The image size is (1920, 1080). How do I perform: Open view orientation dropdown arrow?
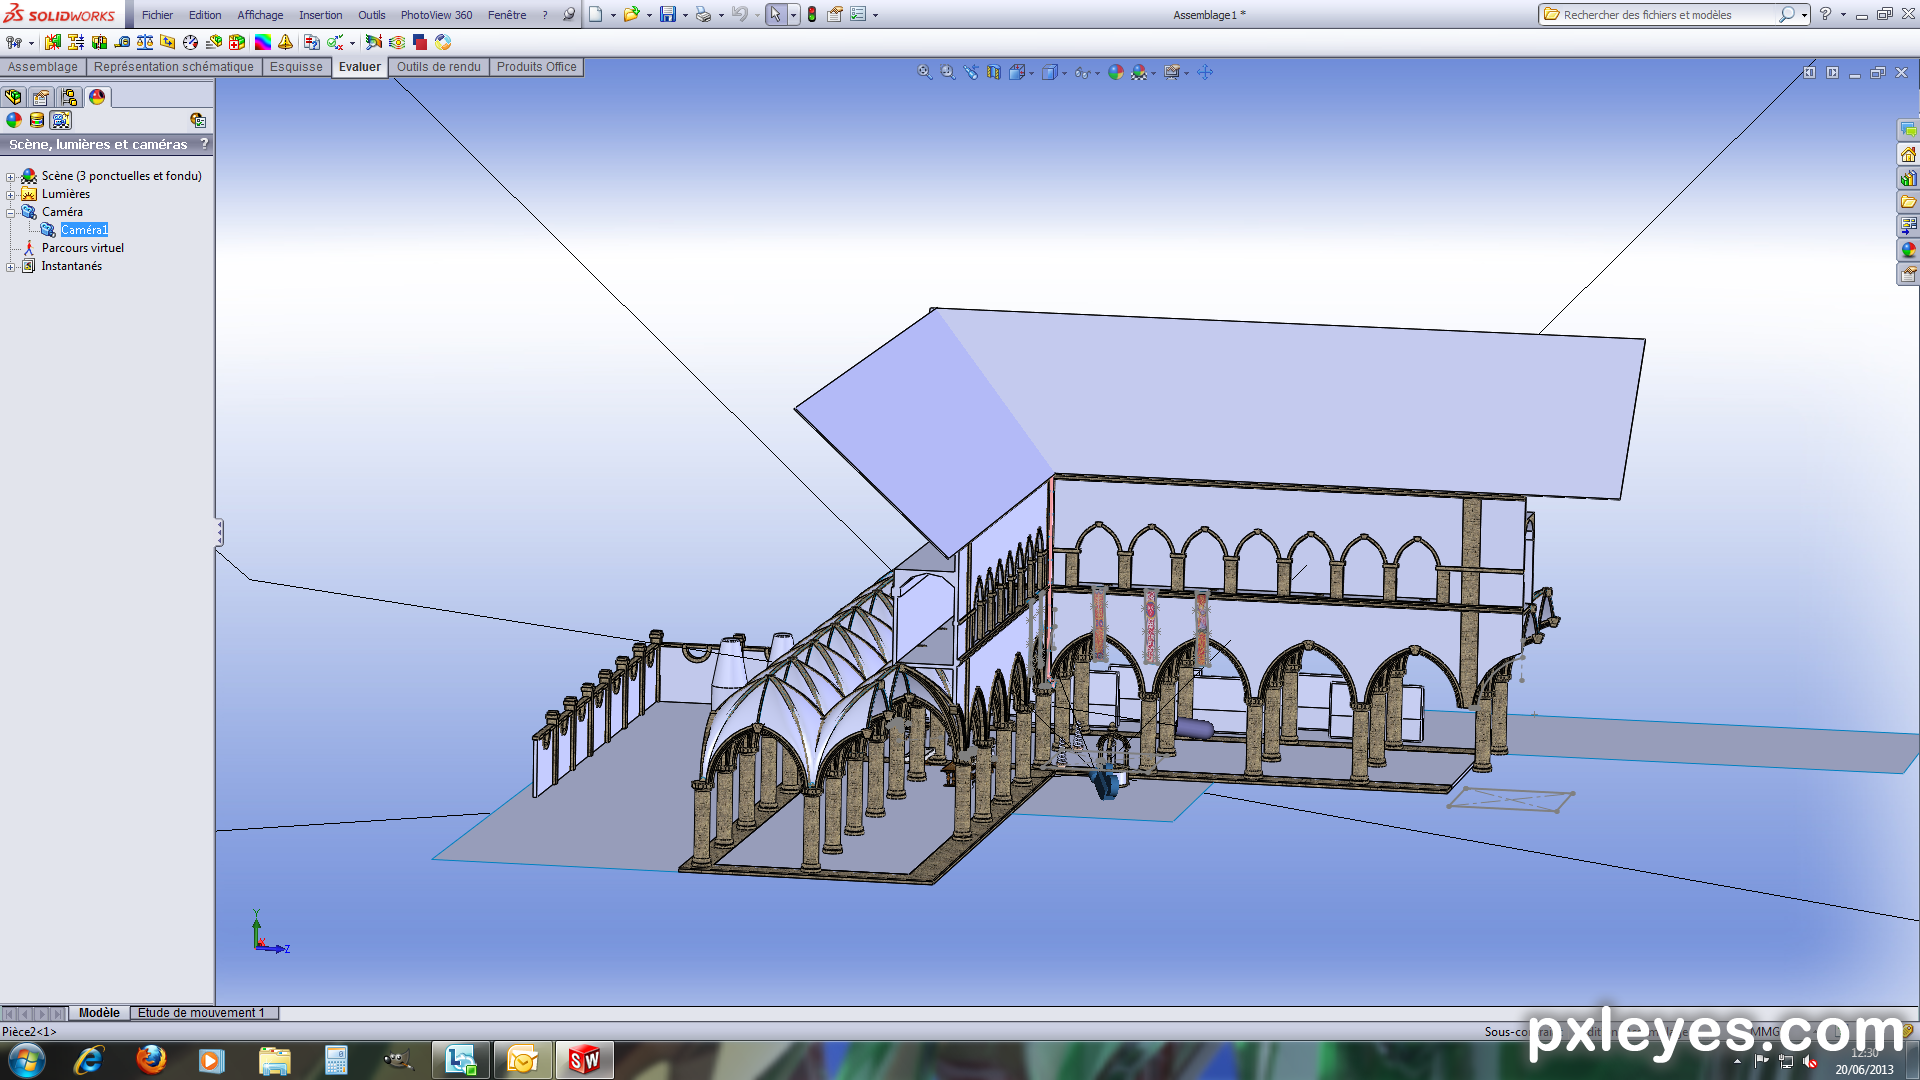pyautogui.click(x=1031, y=73)
